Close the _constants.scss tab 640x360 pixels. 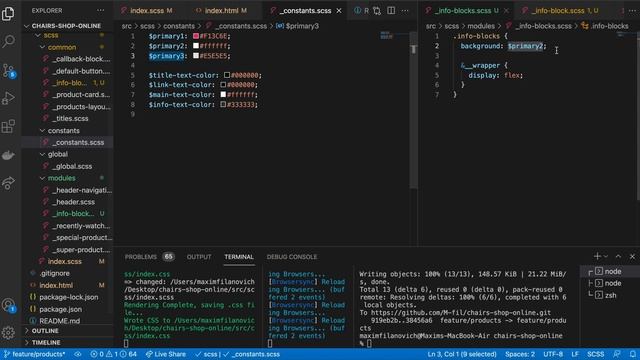339,11
